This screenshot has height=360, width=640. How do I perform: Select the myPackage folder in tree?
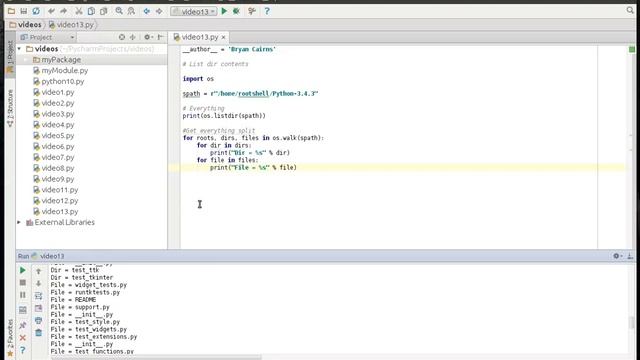click(57, 60)
